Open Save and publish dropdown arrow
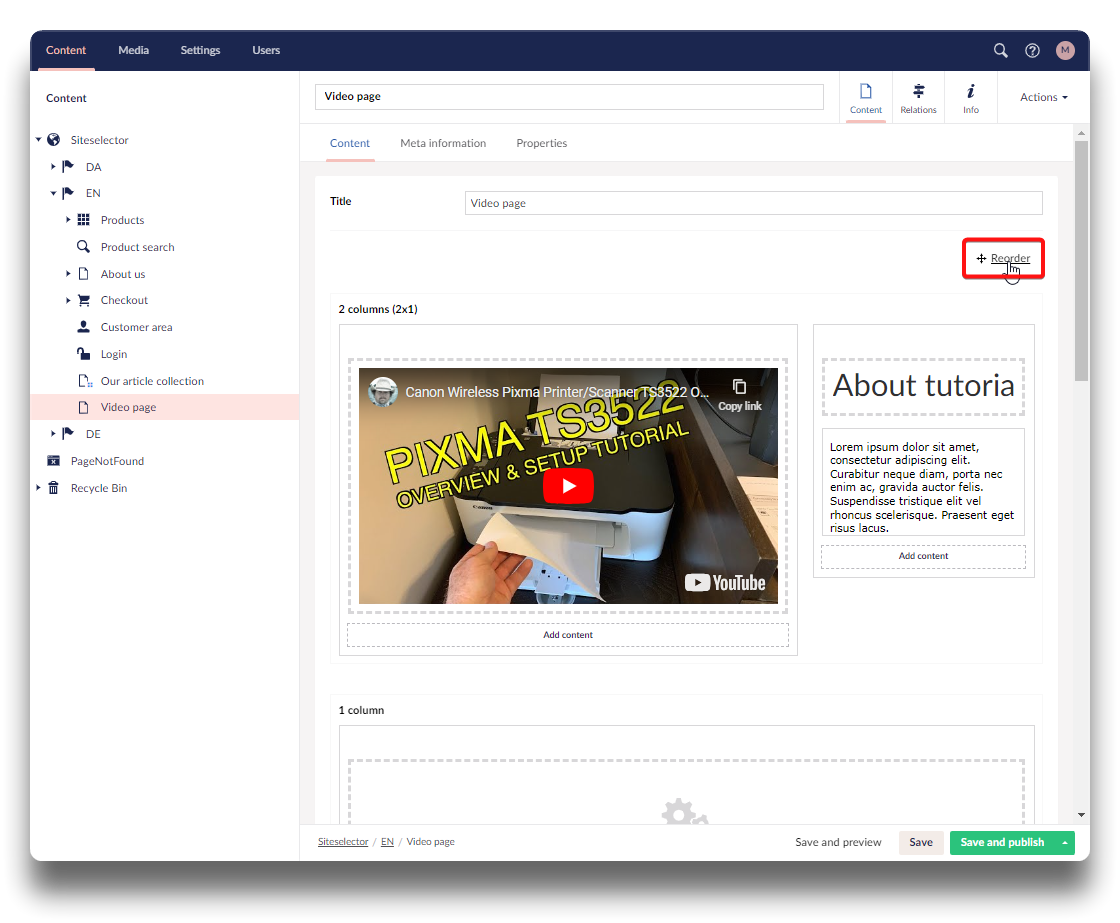Viewport: 1120px width, 923px height. click(1065, 843)
